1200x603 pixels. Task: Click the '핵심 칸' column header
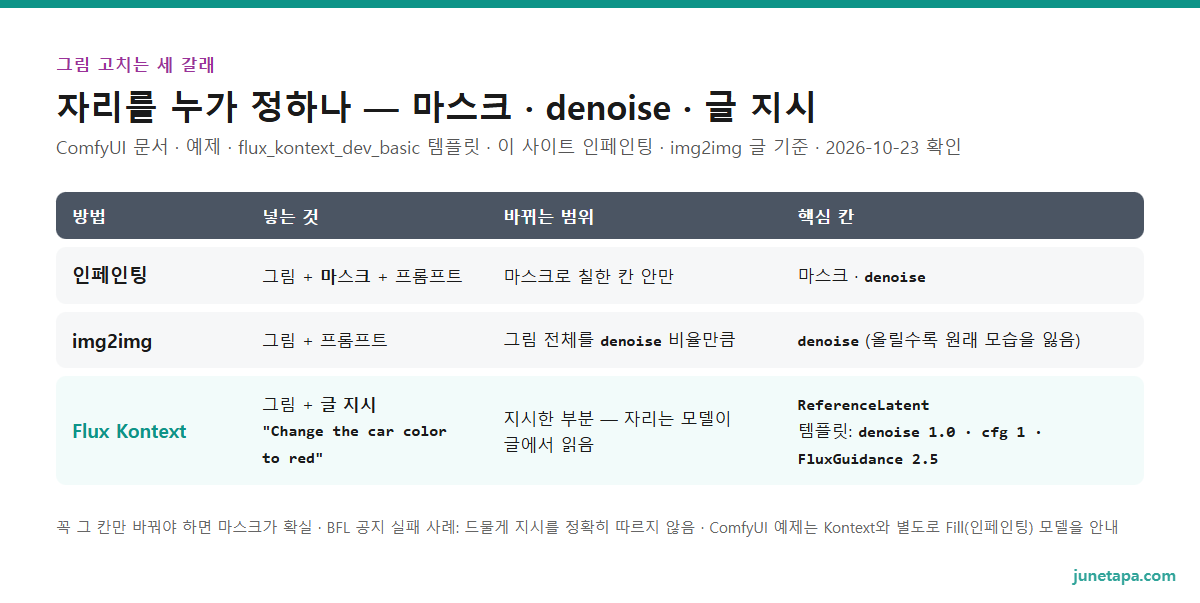pyautogui.click(x=825, y=216)
